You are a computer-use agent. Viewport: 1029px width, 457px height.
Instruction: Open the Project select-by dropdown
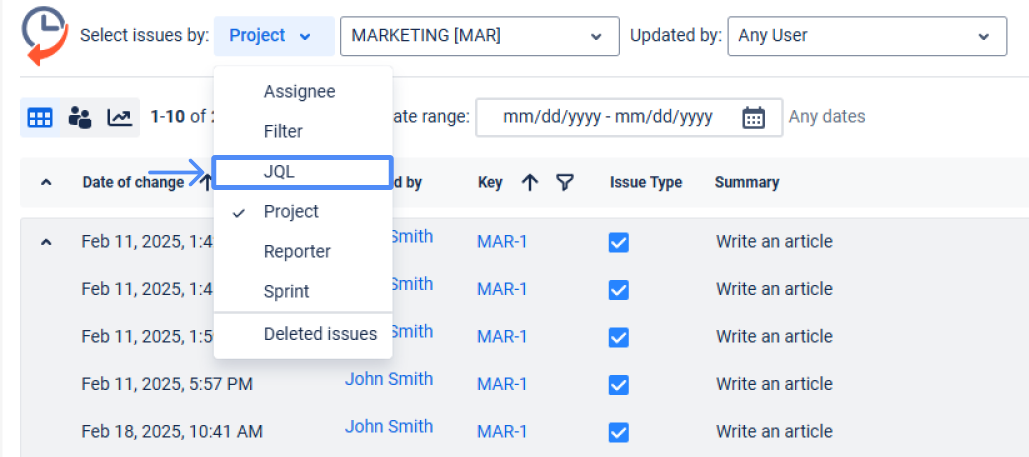[272, 36]
